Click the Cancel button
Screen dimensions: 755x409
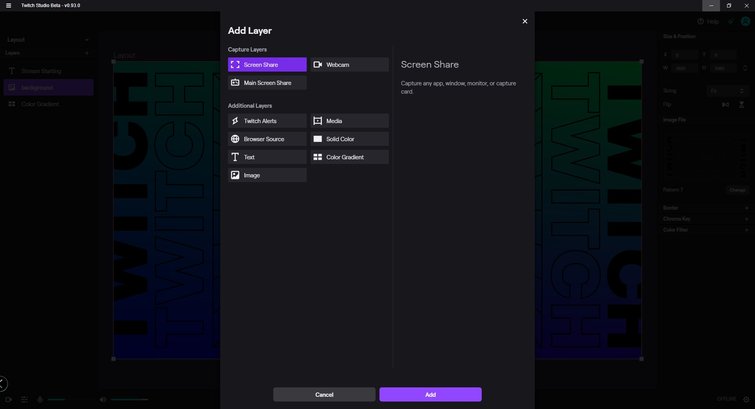pos(324,395)
